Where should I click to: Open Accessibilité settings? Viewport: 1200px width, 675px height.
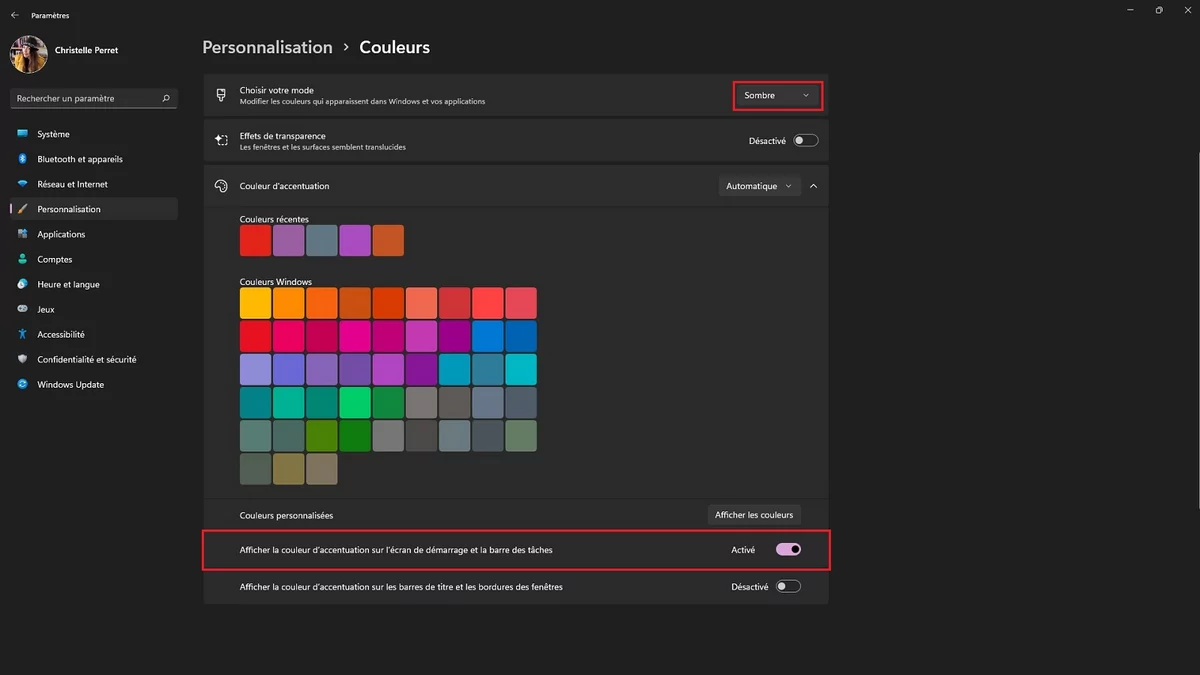(x=94, y=334)
